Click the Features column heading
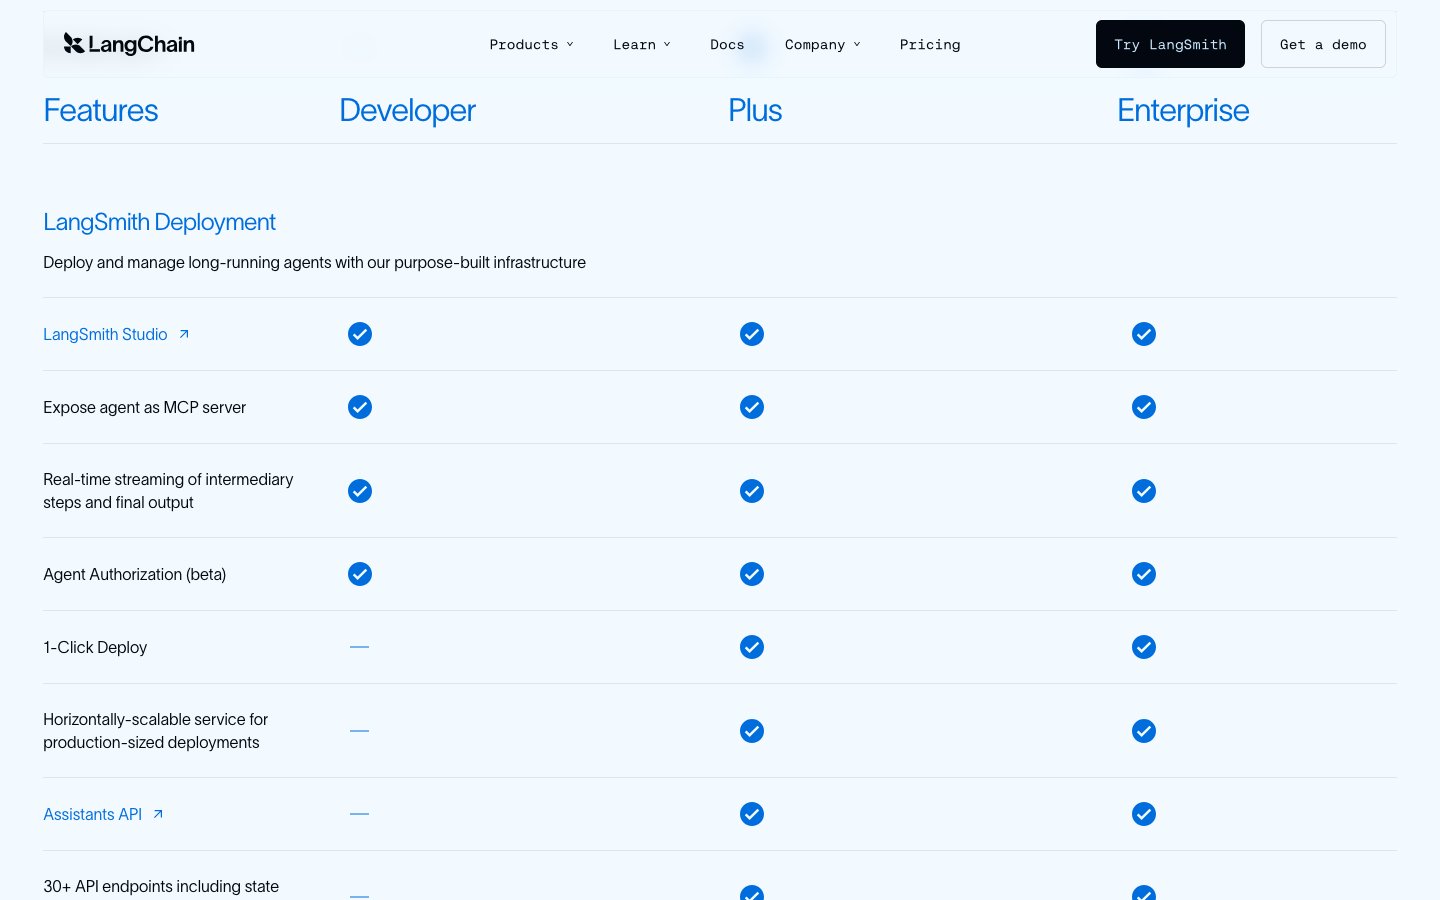Viewport: 1440px width, 900px height. (x=101, y=110)
